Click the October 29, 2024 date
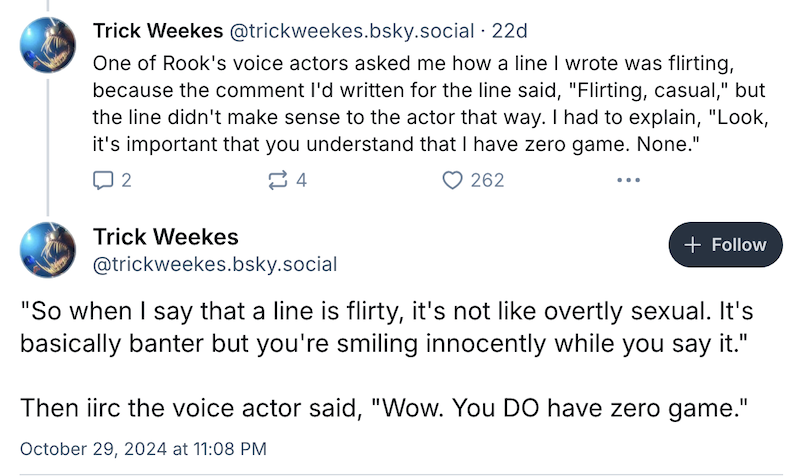The image size is (800, 476). point(143,449)
